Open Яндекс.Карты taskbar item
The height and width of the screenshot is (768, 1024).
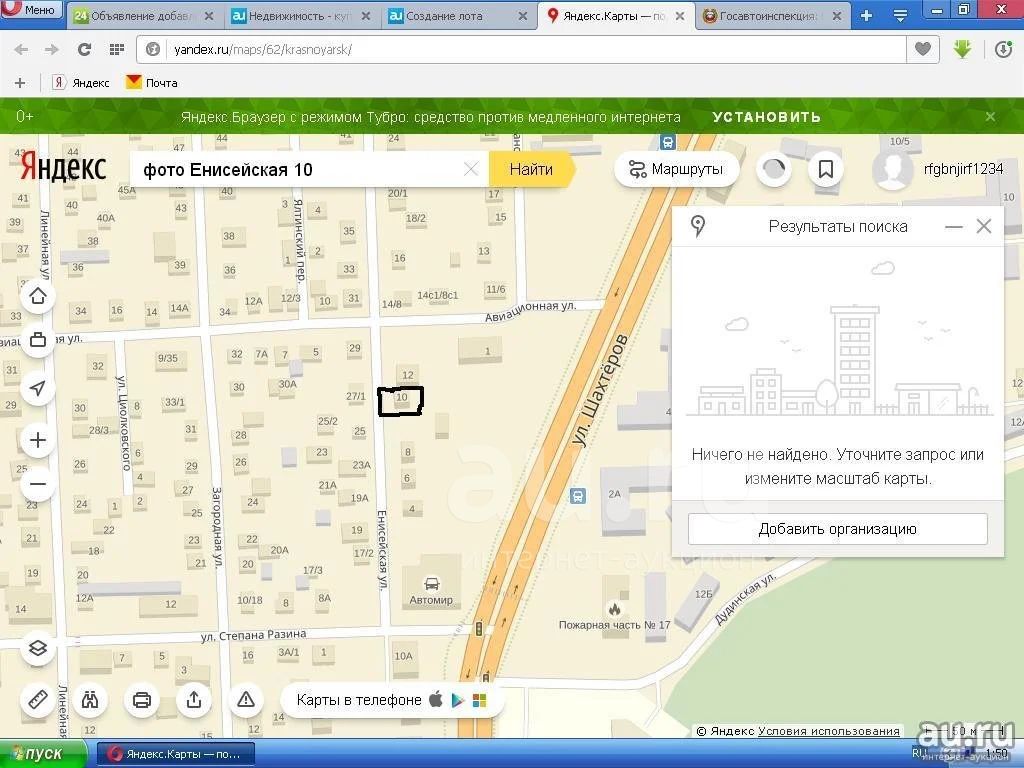176,754
